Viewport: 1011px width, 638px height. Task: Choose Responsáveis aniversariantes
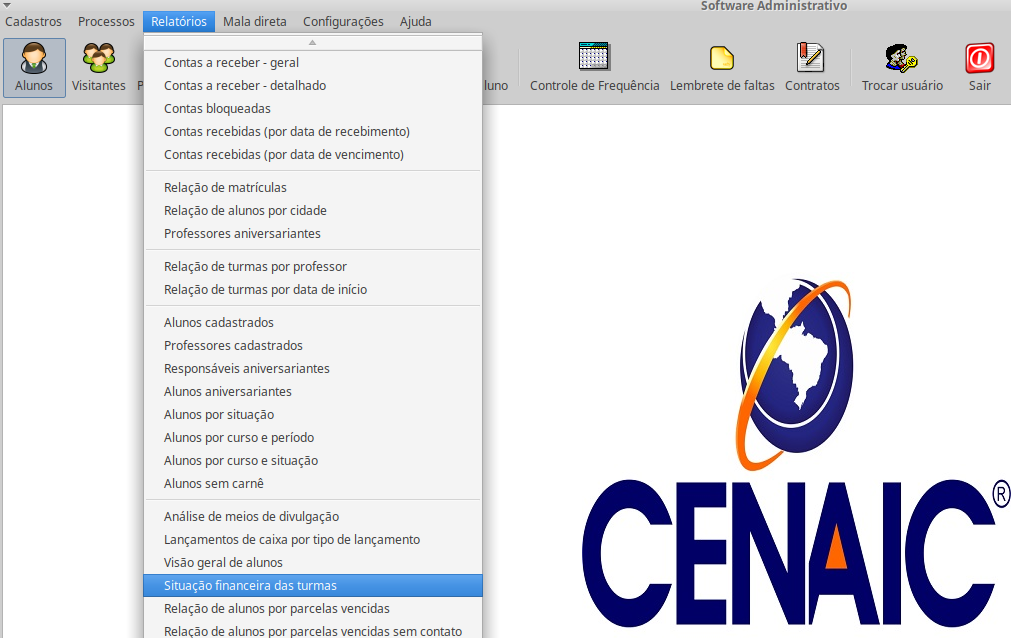tap(313, 369)
